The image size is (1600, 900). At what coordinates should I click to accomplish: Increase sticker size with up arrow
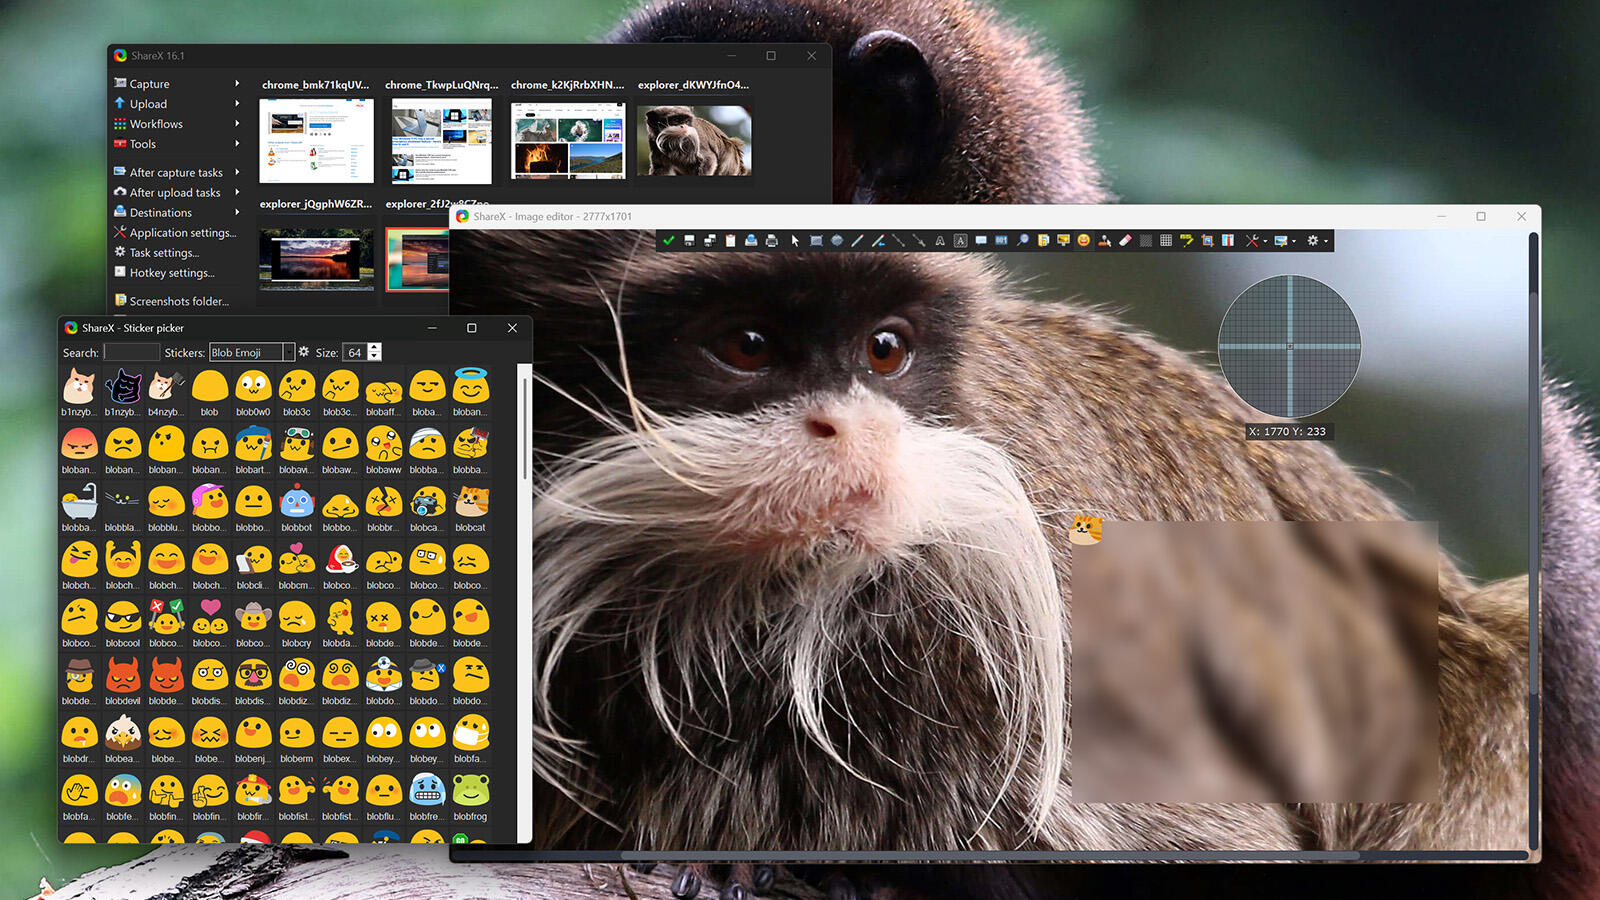point(375,348)
